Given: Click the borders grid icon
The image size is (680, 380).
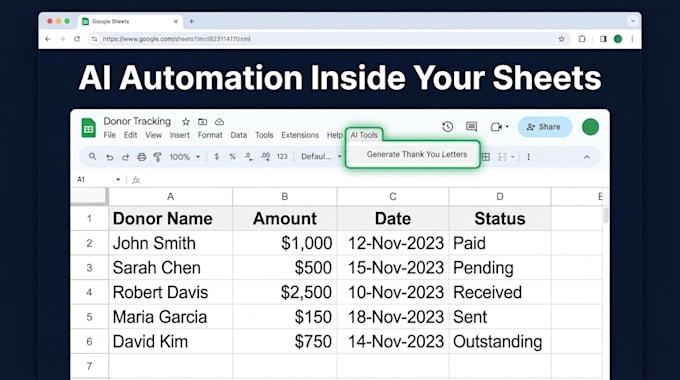Looking at the screenshot, I should coord(486,157).
